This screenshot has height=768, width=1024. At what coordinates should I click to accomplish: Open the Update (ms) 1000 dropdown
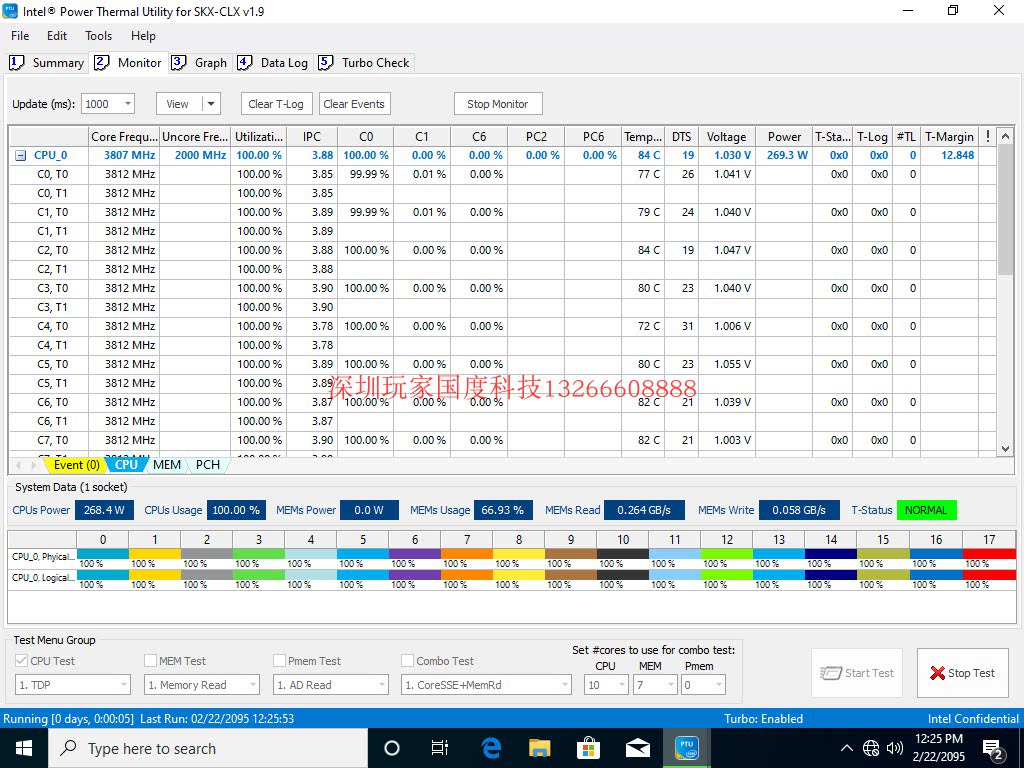[108, 104]
